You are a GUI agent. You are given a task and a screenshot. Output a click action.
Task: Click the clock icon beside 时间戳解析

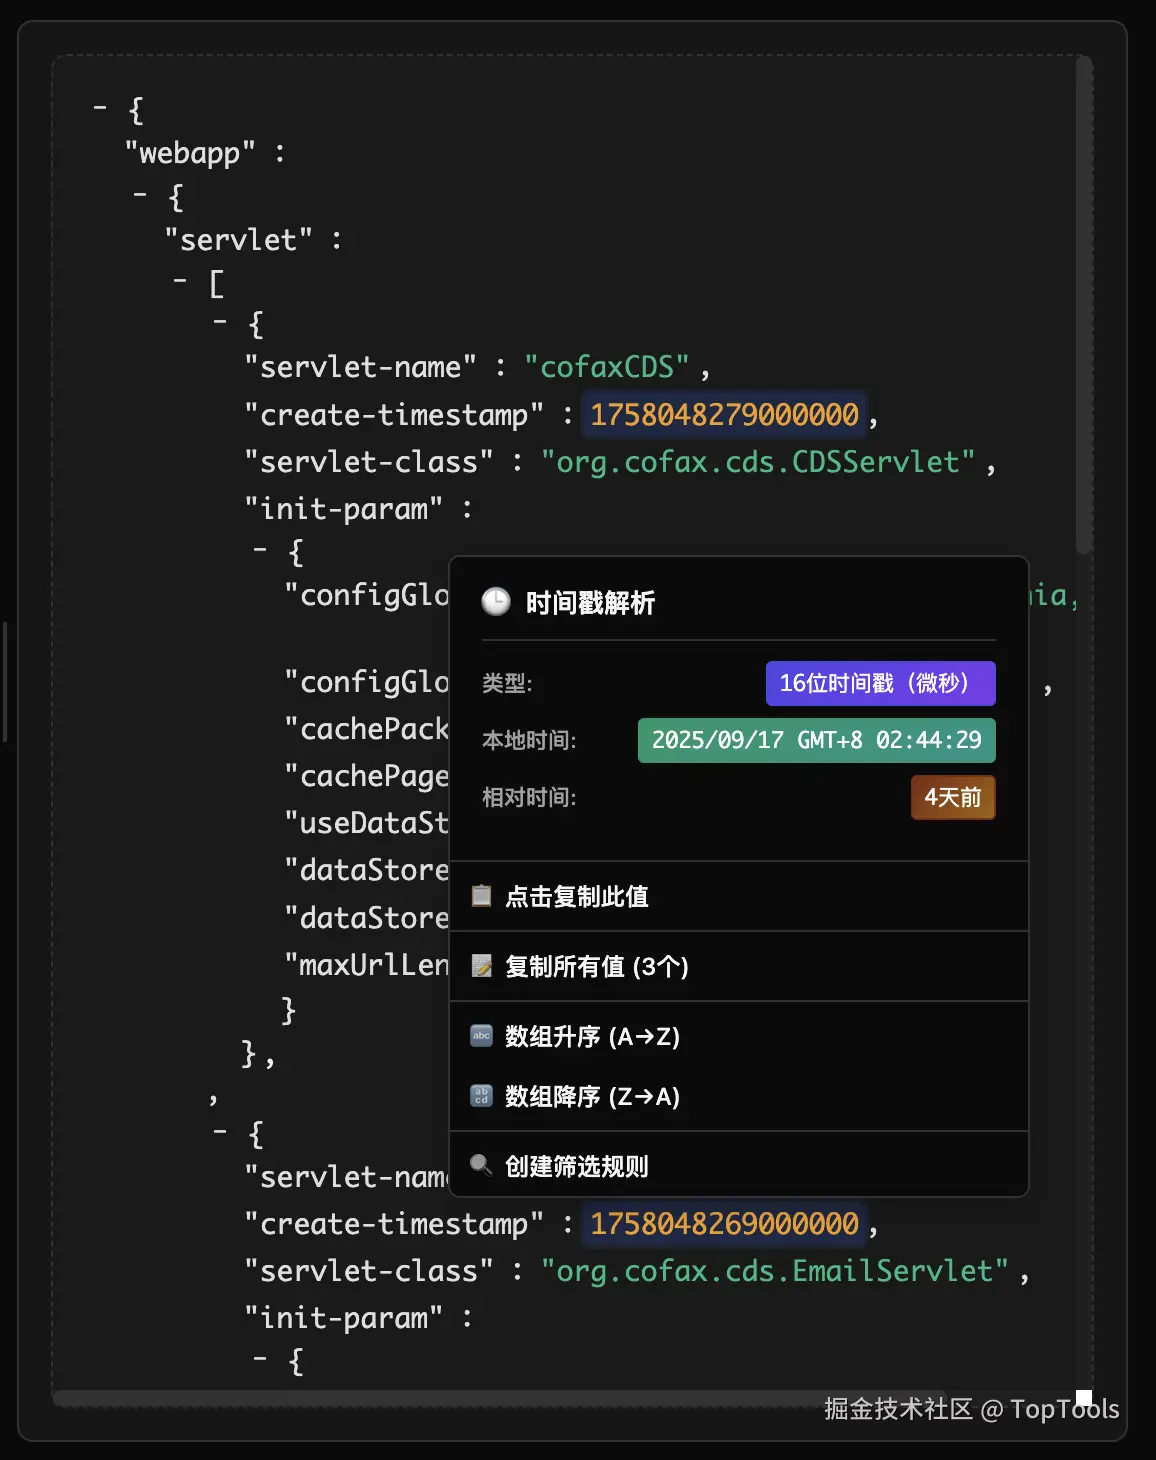pyautogui.click(x=496, y=601)
